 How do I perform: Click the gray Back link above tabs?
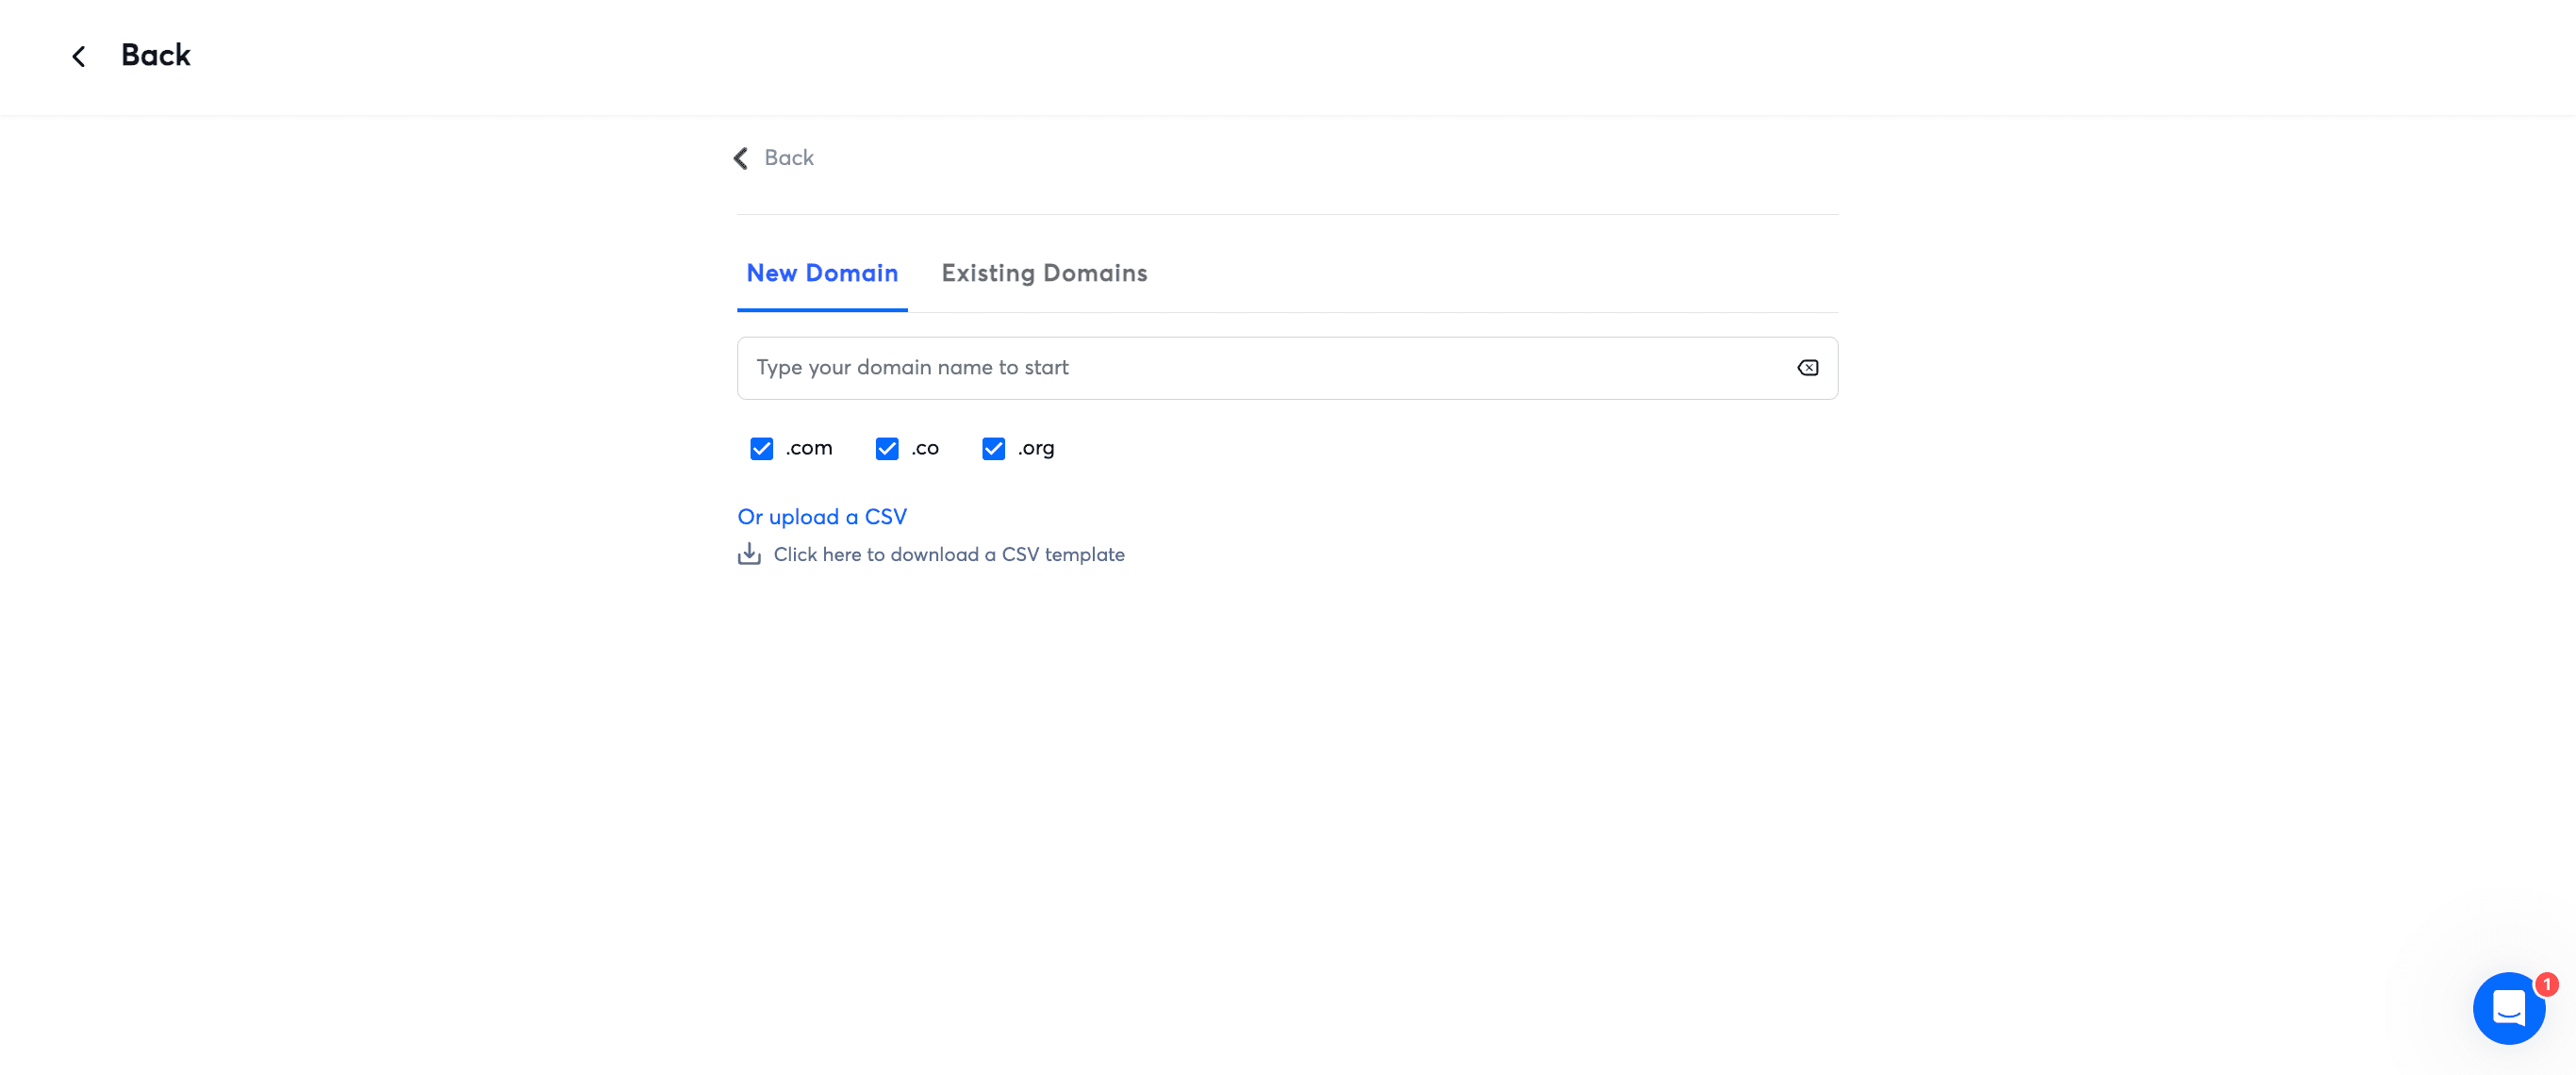tap(789, 158)
